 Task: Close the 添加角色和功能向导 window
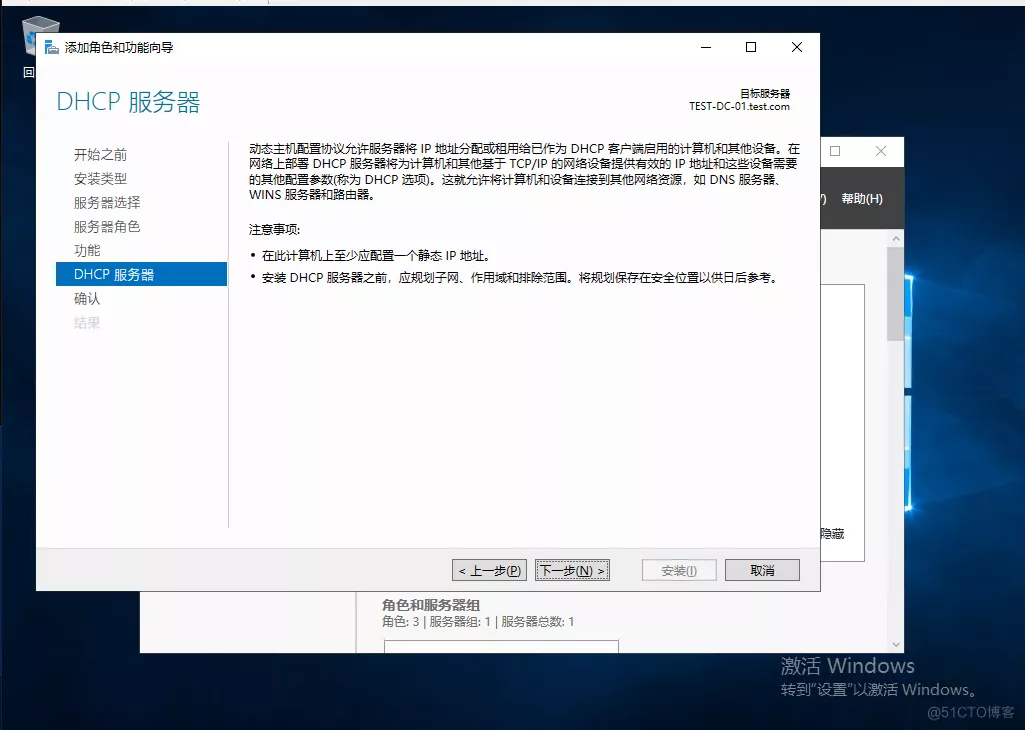point(797,47)
